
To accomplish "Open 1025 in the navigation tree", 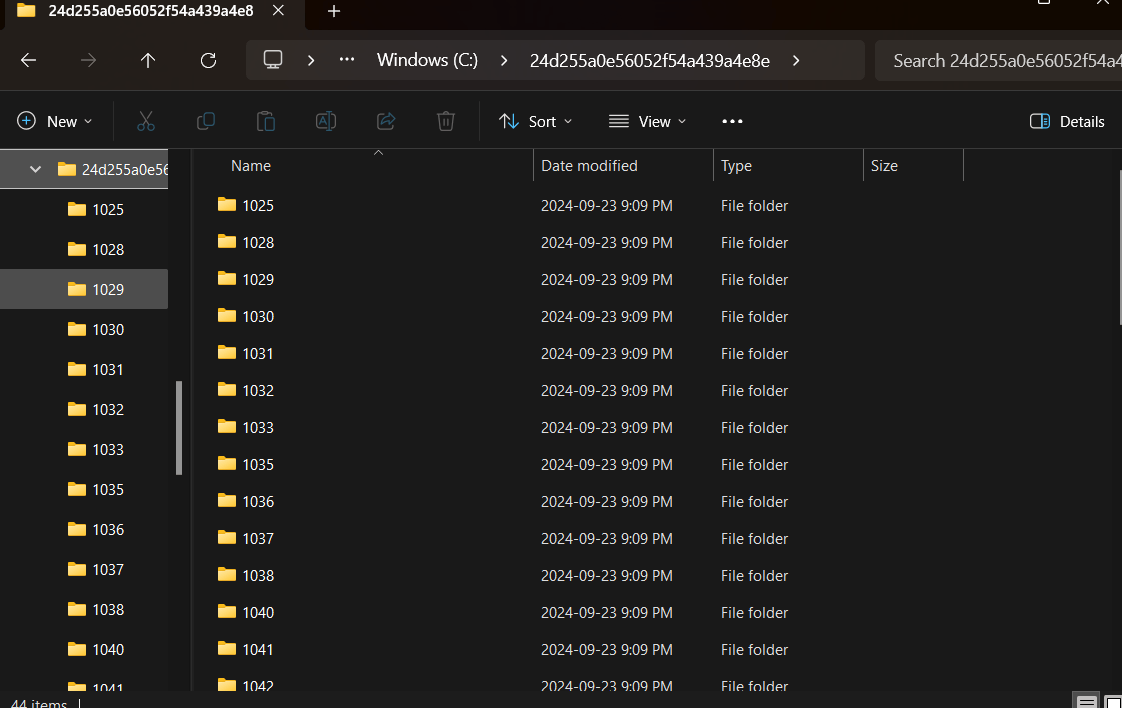I will [84, 210].
